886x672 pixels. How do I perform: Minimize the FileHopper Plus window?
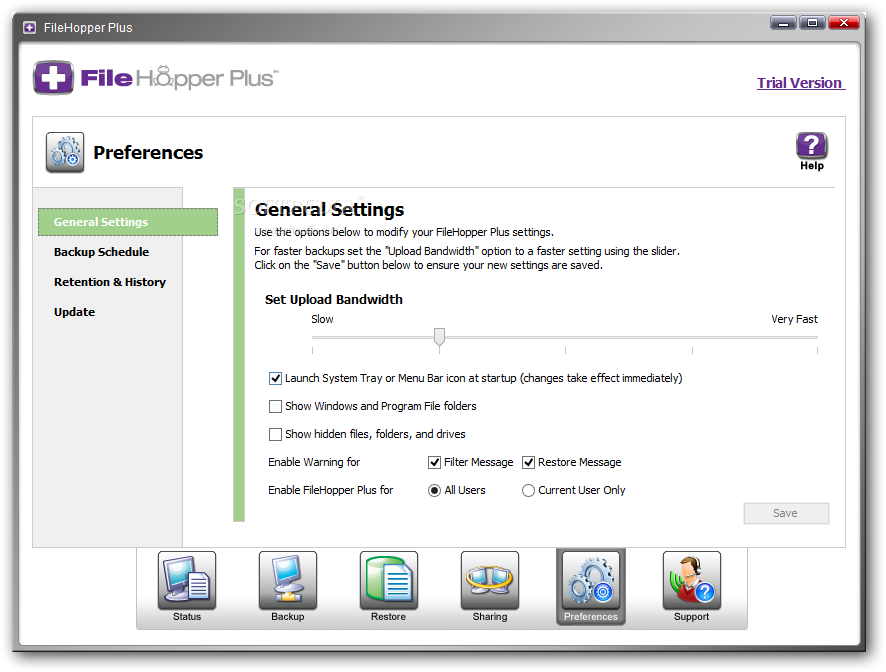[x=783, y=23]
